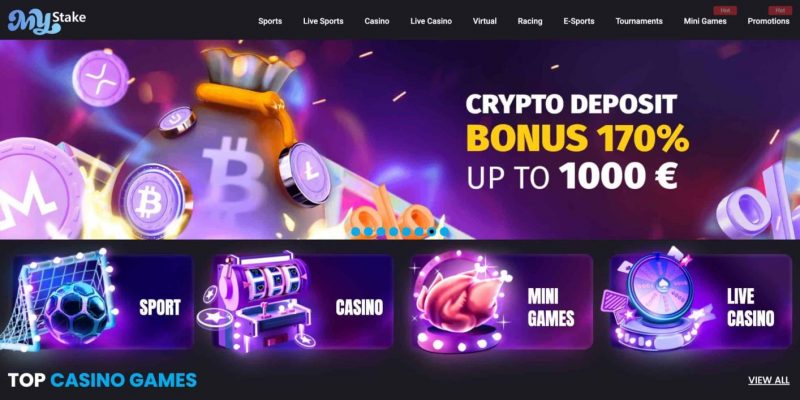Open the Sport category tile

tap(102, 302)
